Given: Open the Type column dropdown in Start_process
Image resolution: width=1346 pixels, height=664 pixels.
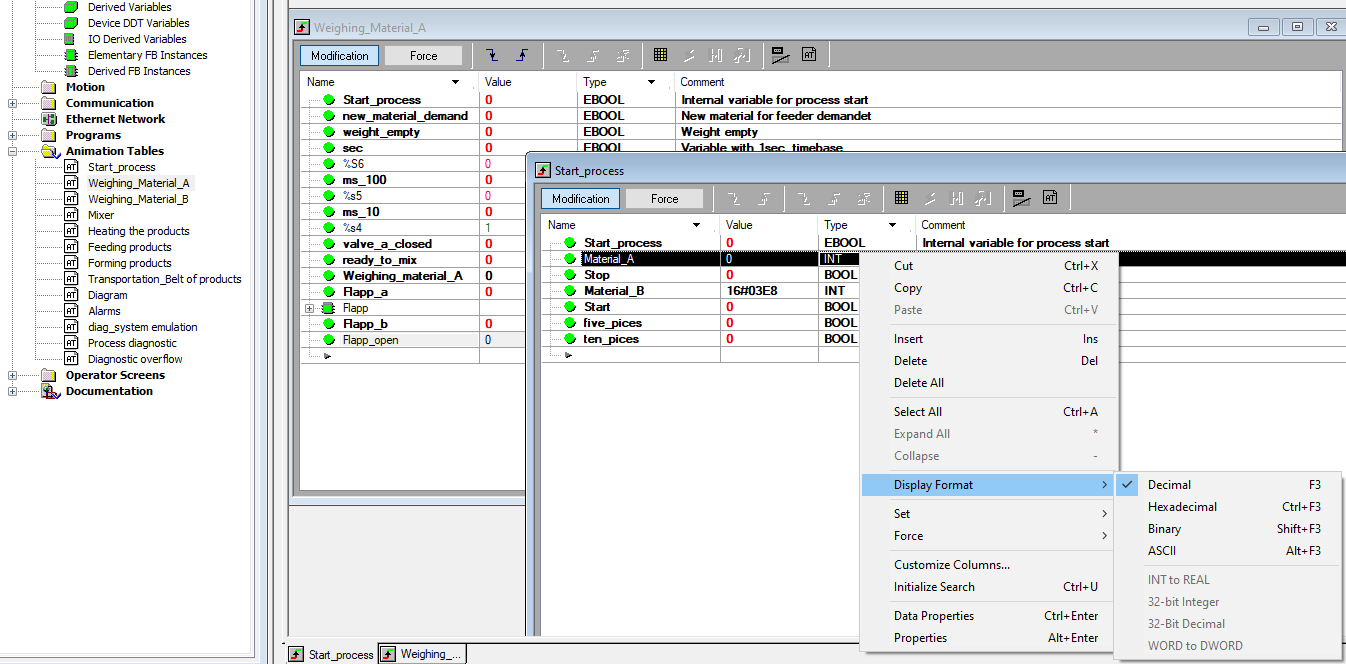Looking at the screenshot, I should 892,225.
